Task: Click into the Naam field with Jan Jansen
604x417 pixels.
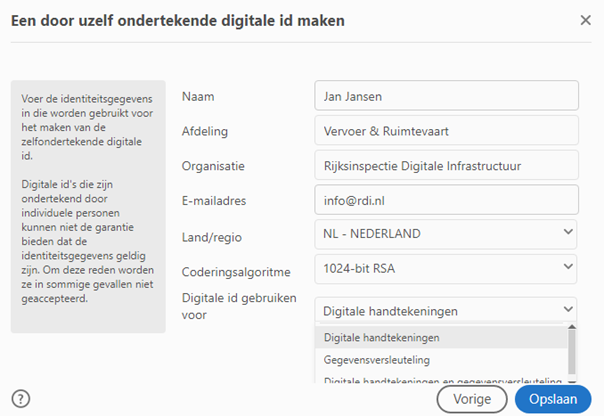Action: tap(446, 96)
